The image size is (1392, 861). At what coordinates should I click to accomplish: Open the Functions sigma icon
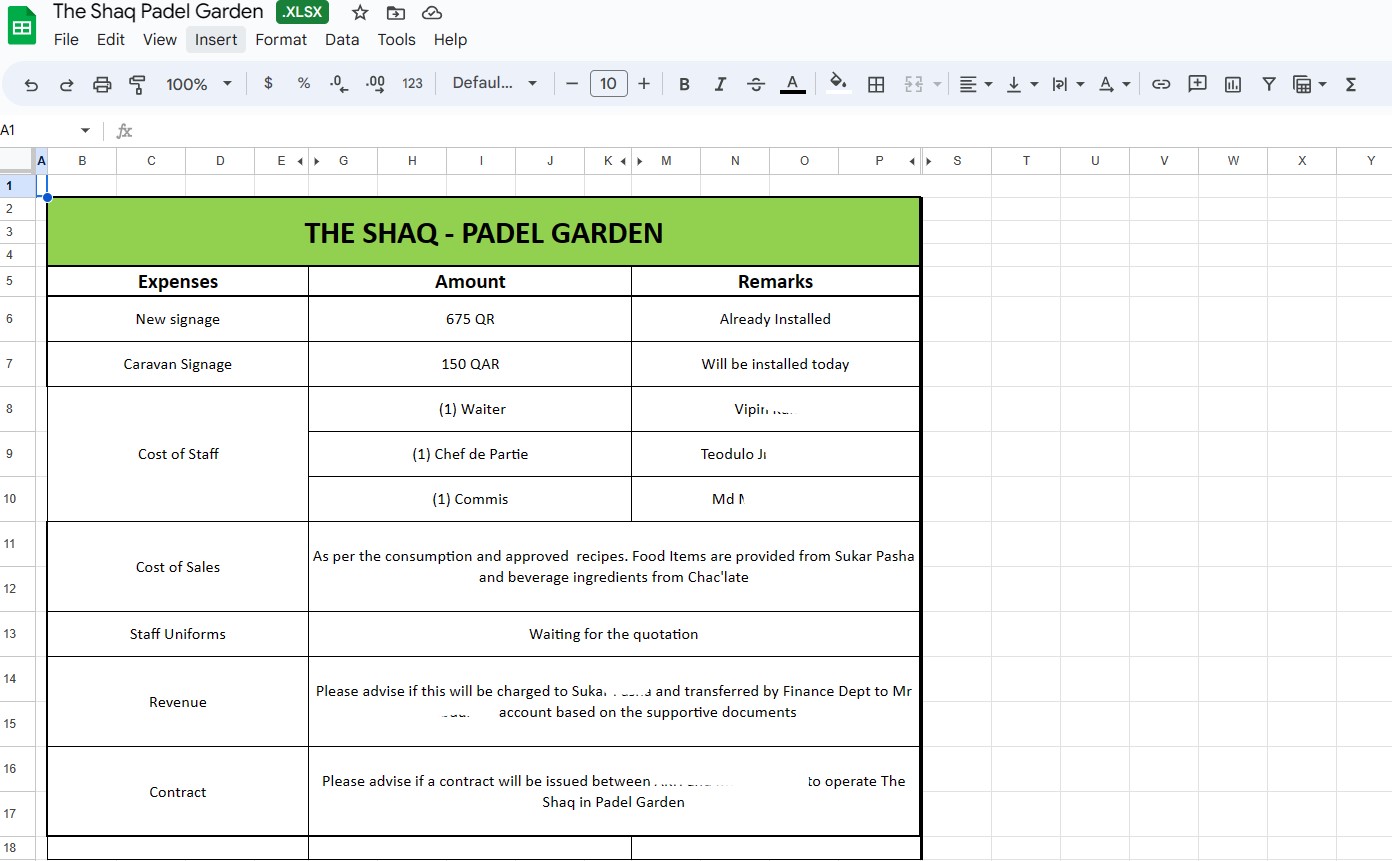point(1351,84)
